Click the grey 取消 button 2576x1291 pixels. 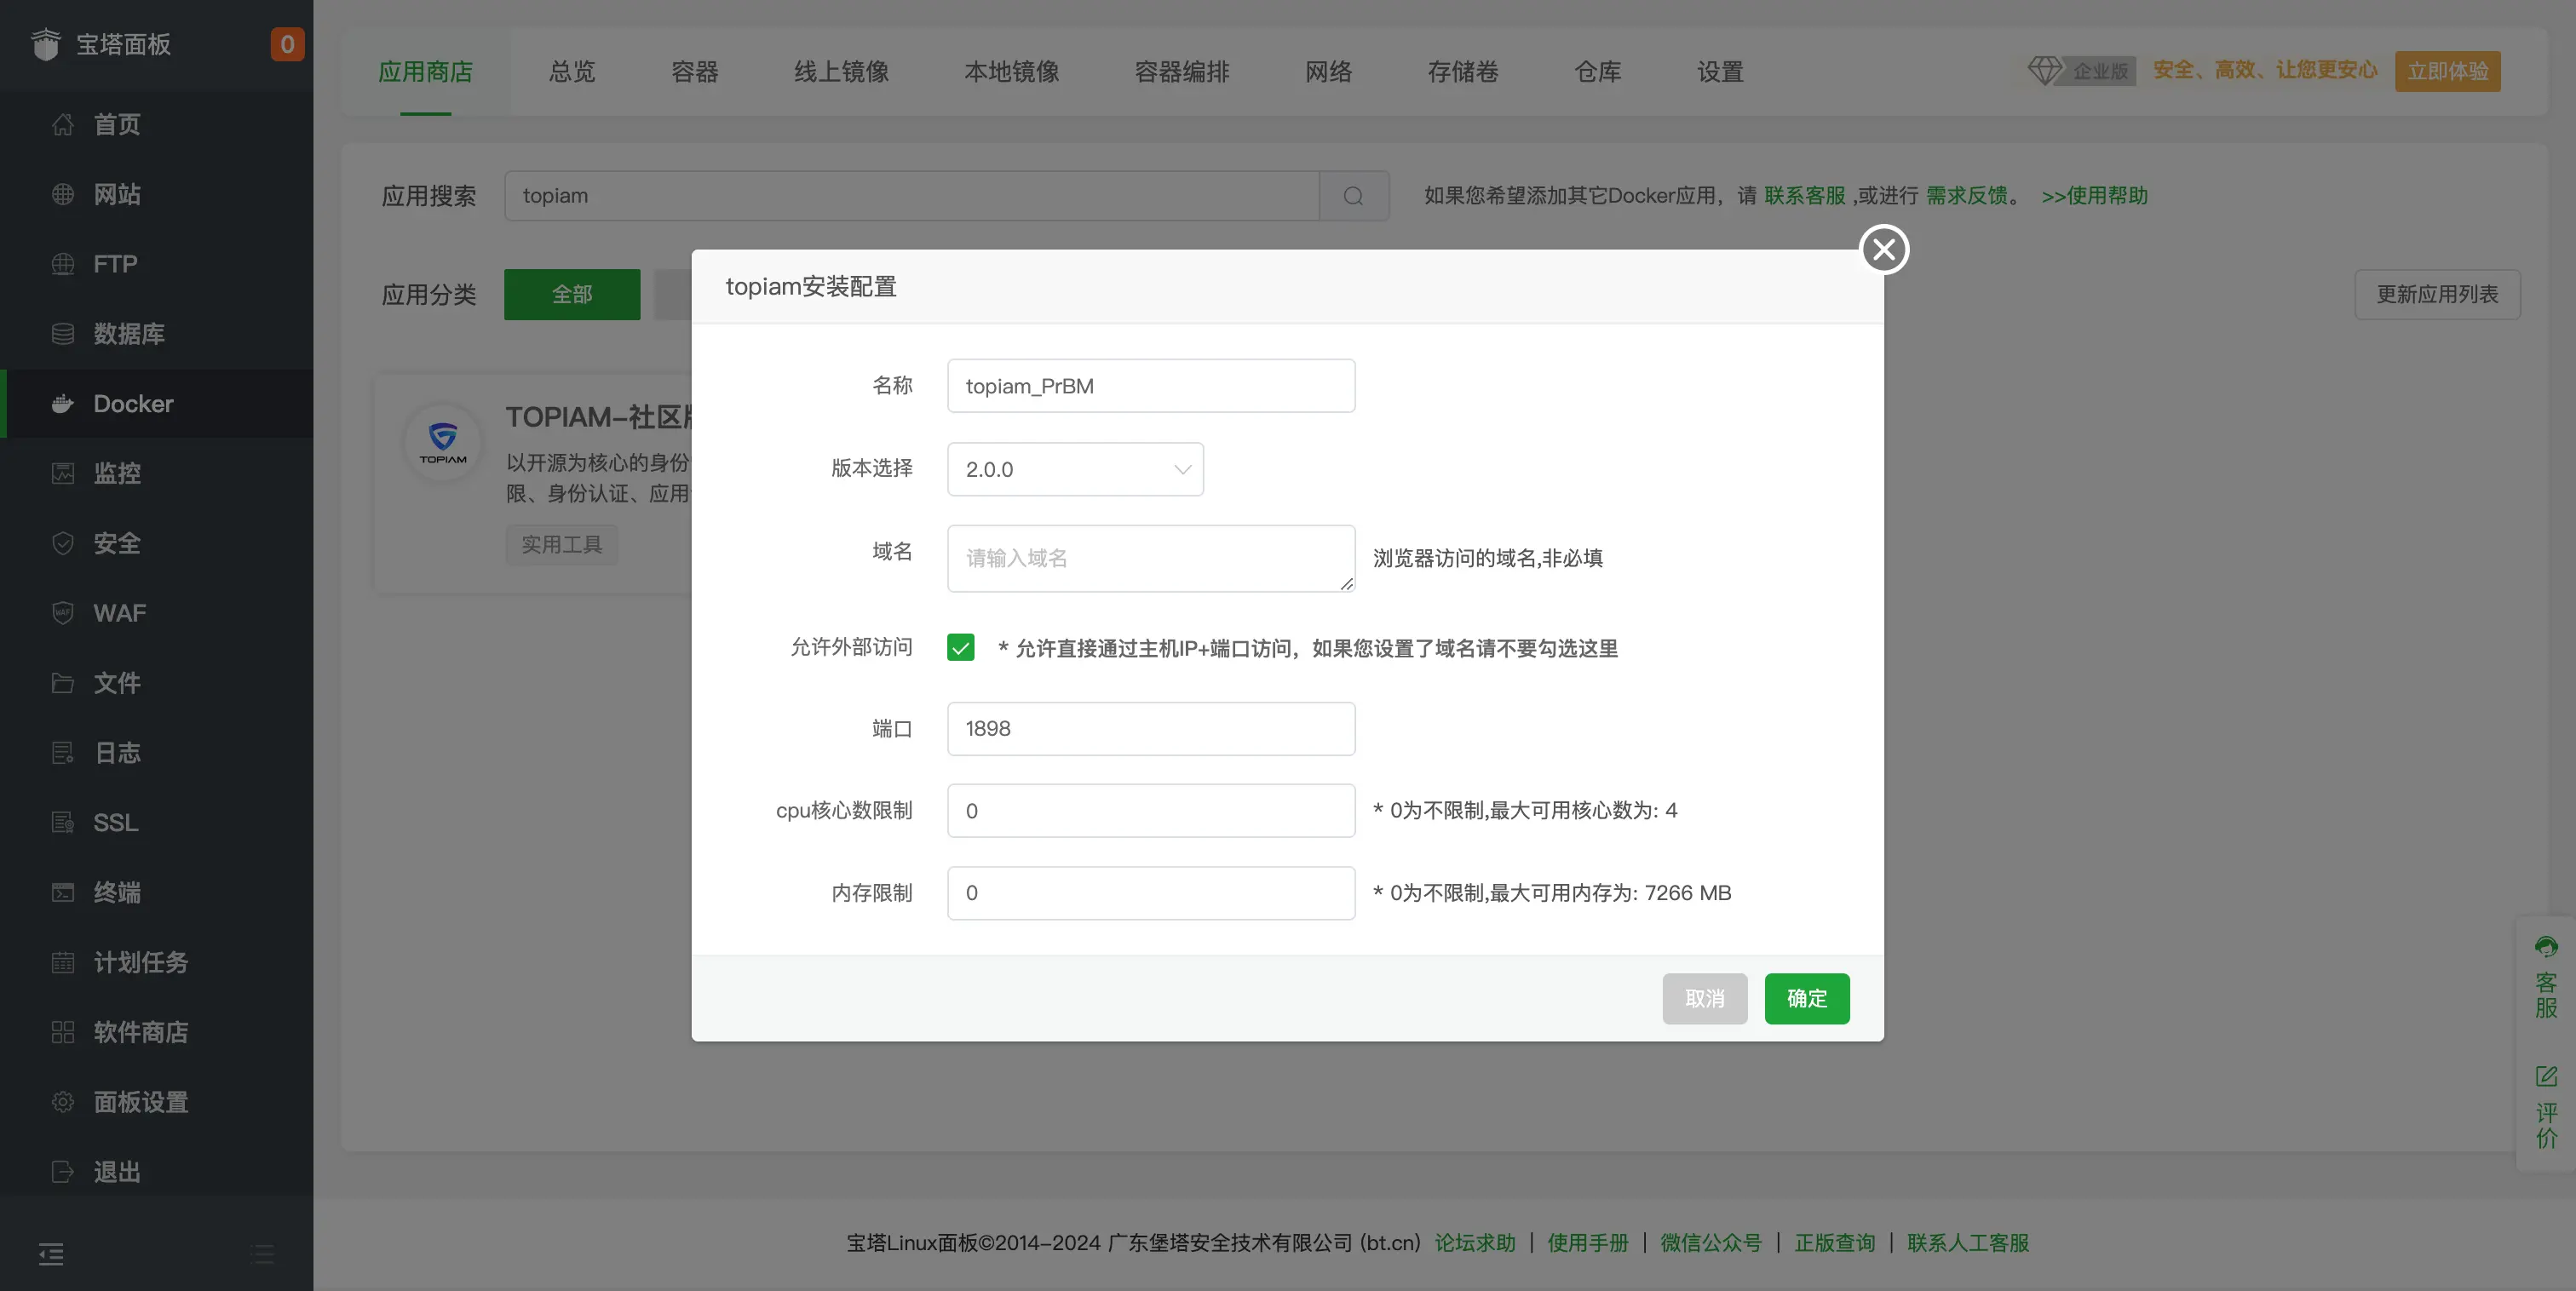1704,998
